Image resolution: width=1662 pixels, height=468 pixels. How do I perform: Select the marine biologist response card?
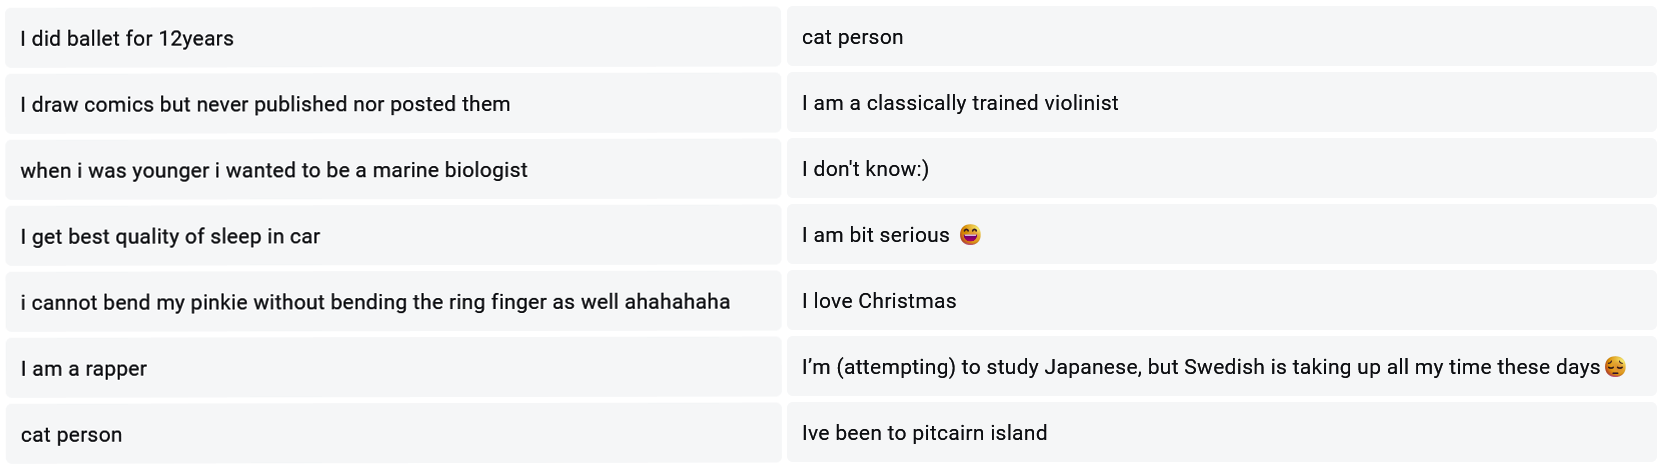pyautogui.click(x=273, y=170)
